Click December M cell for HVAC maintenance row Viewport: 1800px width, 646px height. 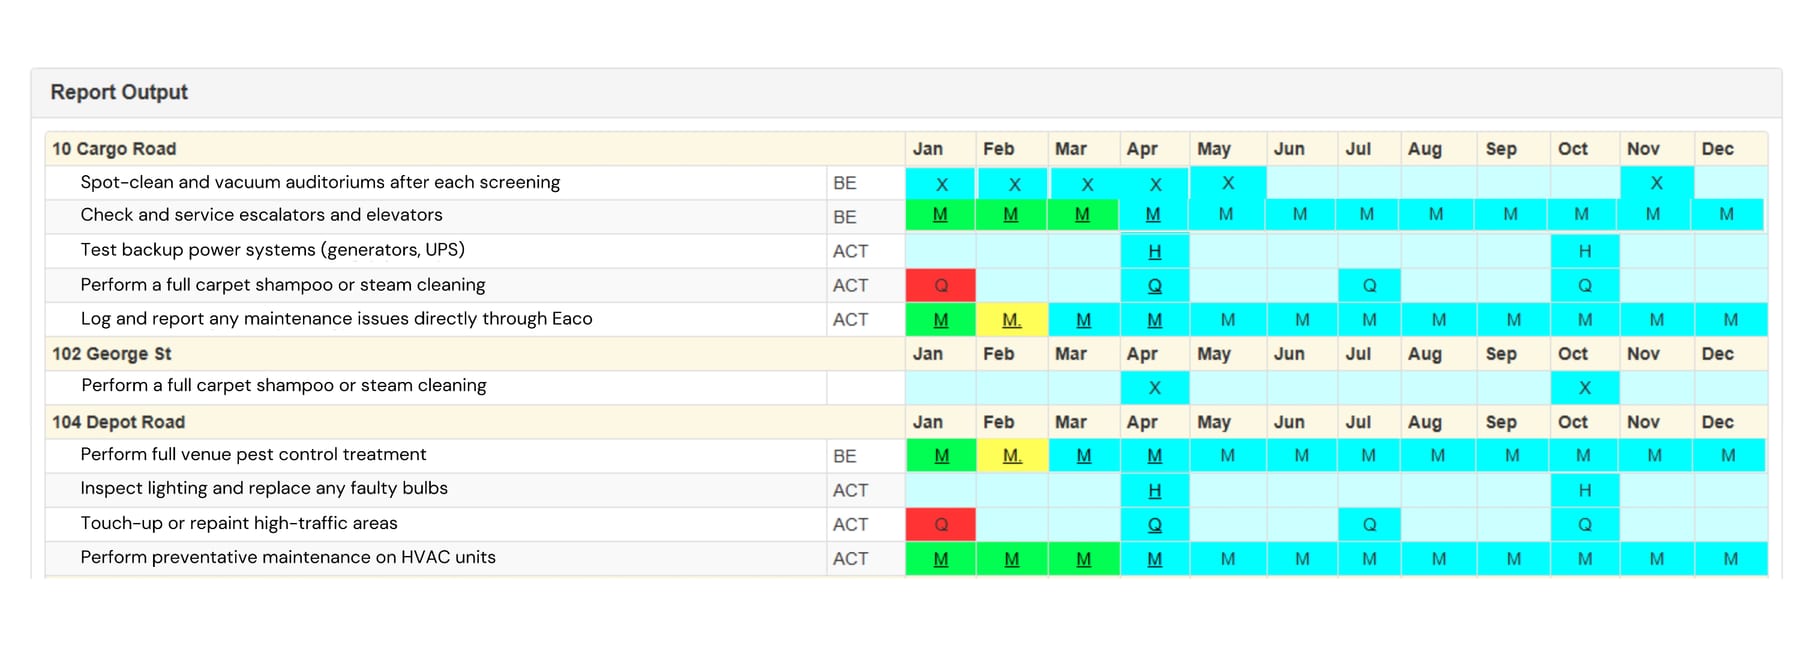(1731, 559)
